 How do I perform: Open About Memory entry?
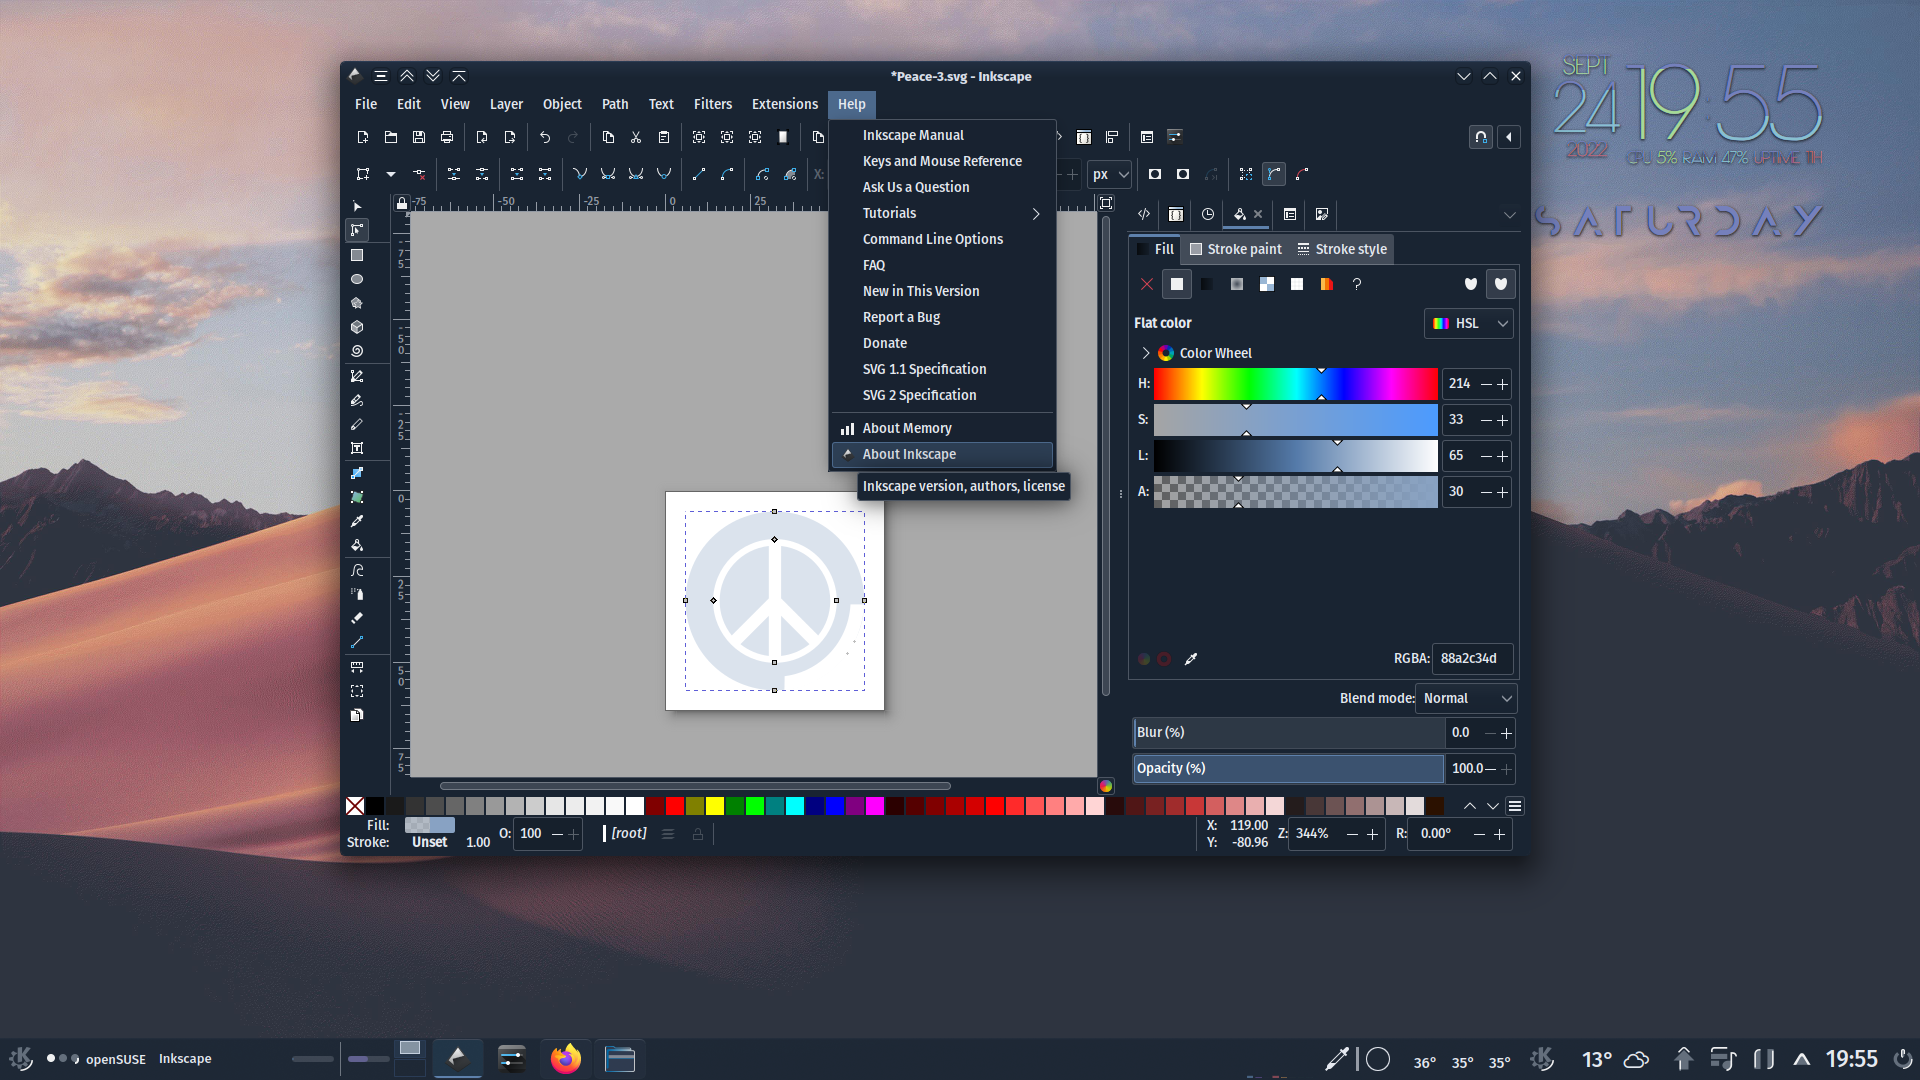942,428
